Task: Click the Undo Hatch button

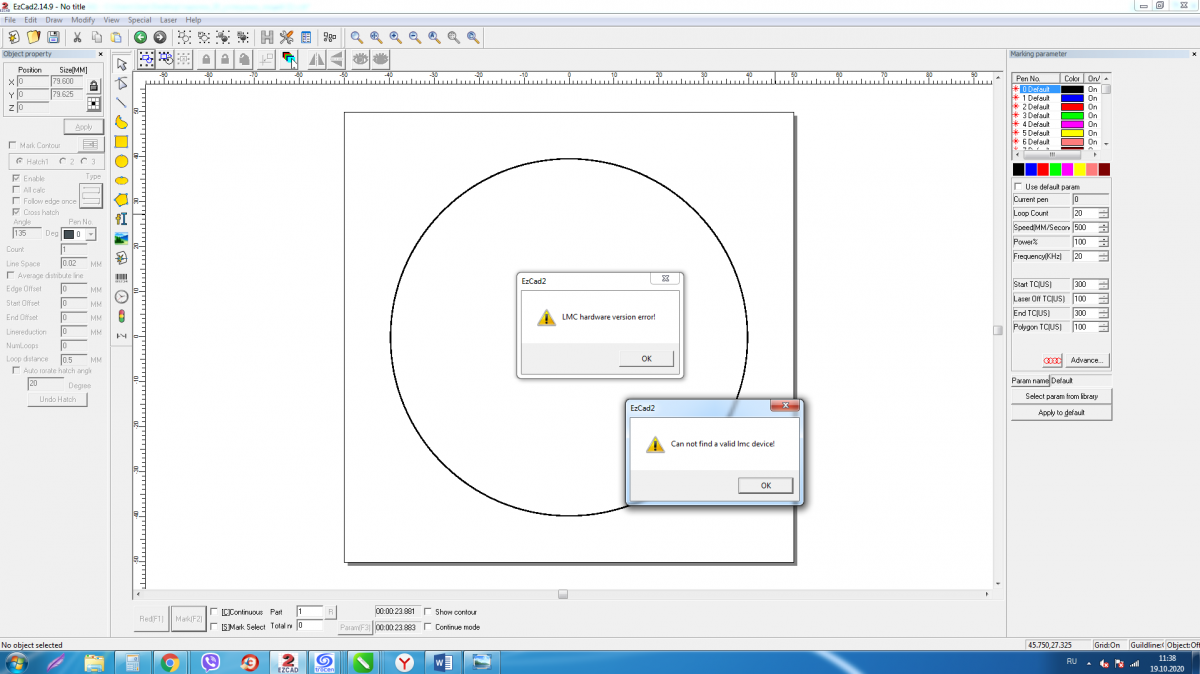Action: click(57, 400)
